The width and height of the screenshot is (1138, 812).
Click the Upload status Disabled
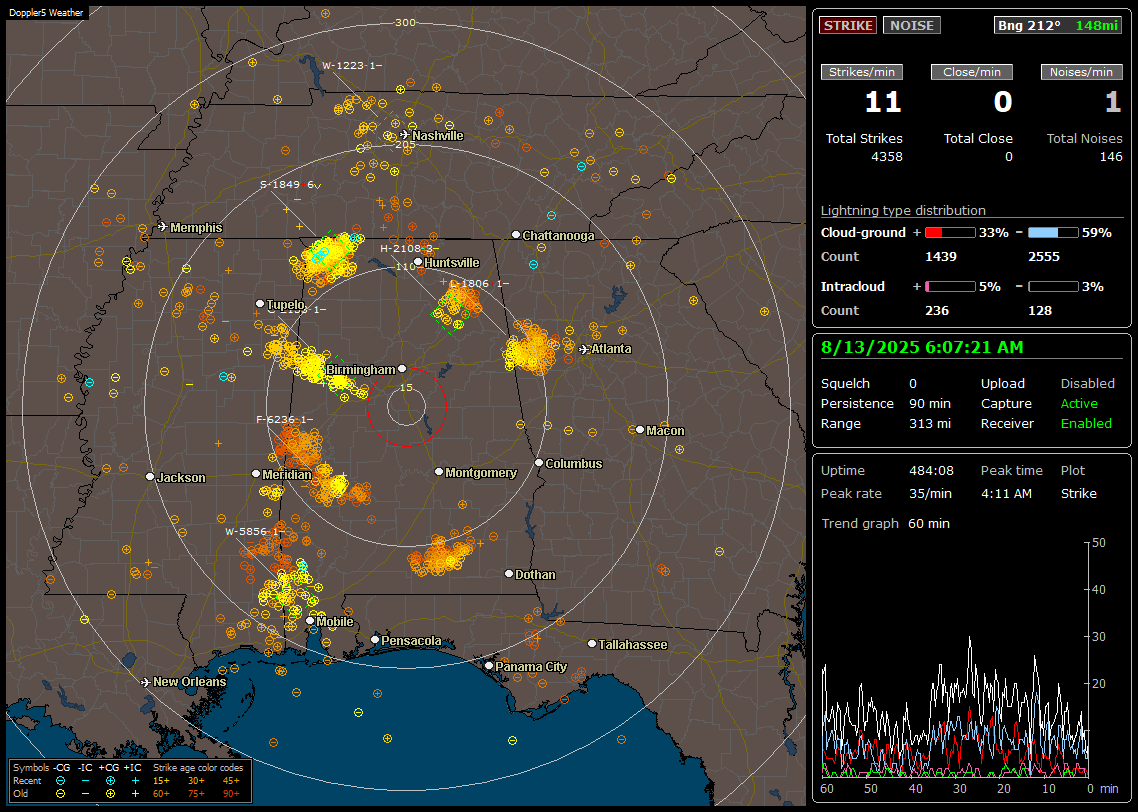(1087, 384)
